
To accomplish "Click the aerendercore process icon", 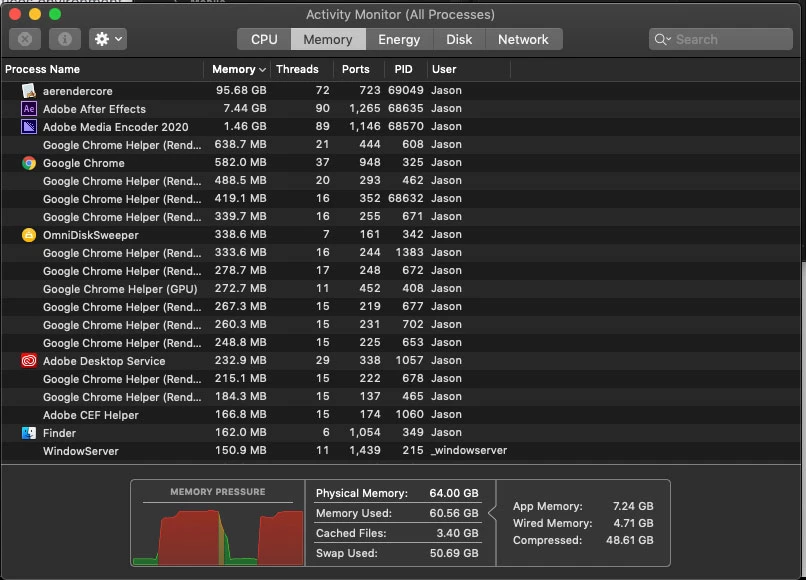I will click(29, 90).
